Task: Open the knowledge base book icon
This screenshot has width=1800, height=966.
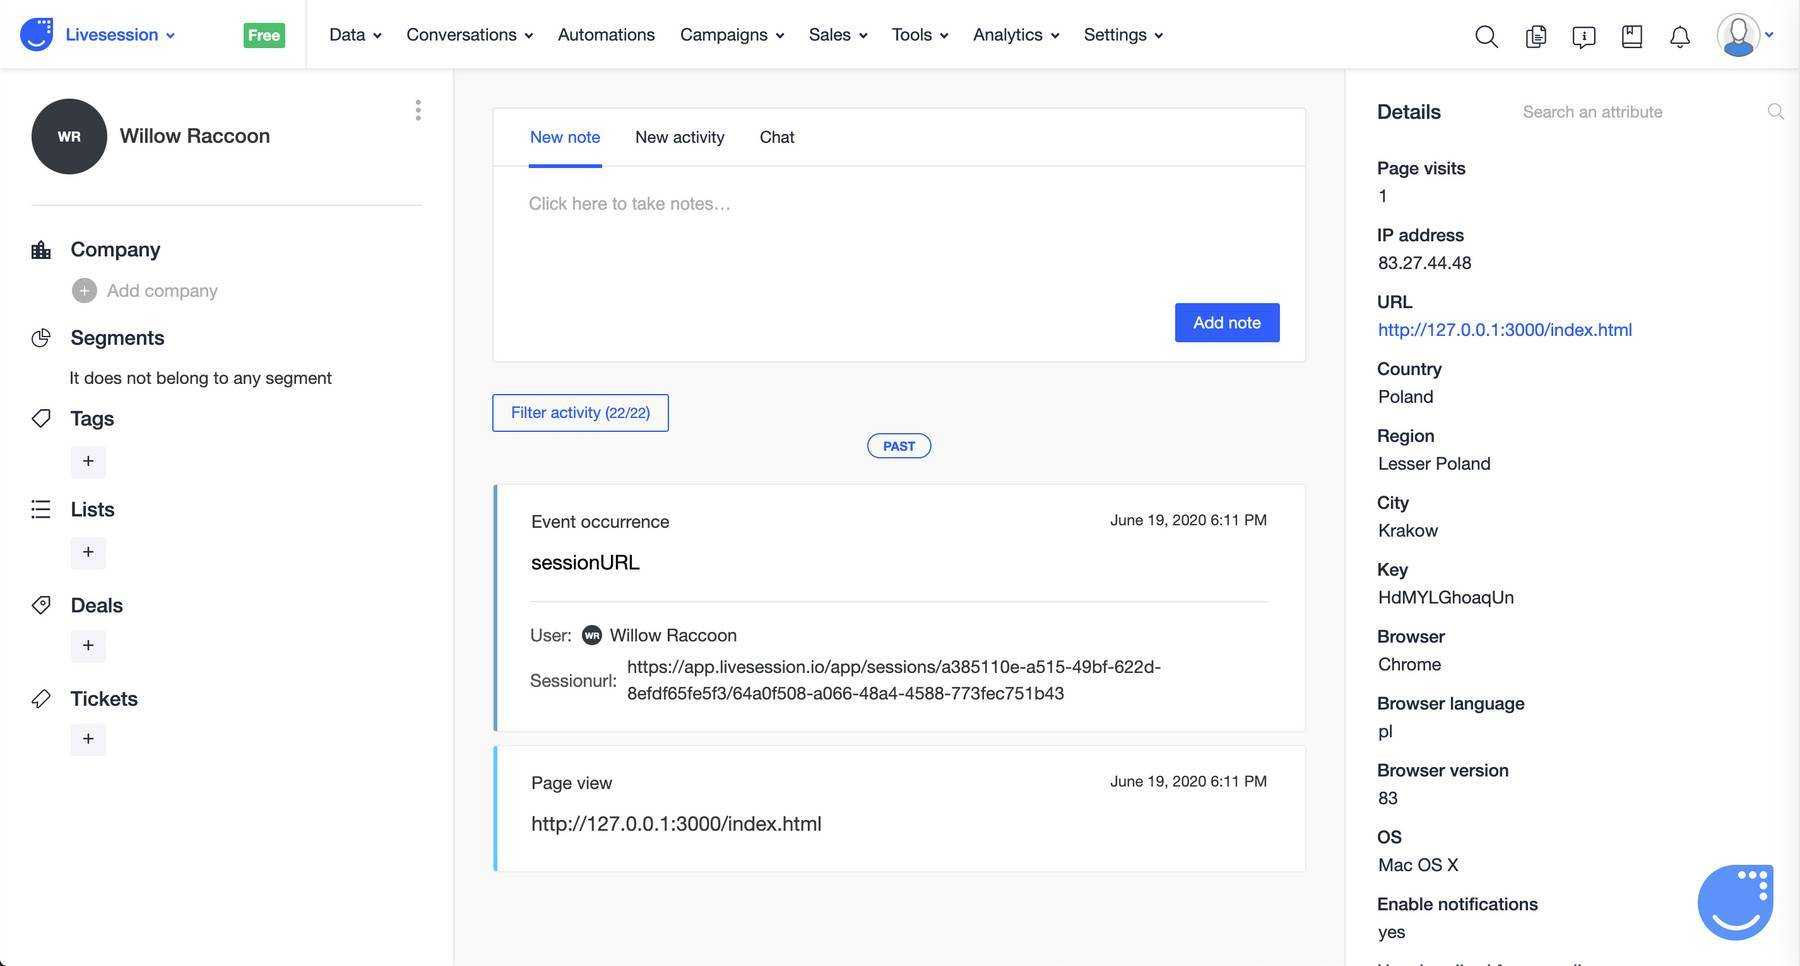Action: point(1632,37)
